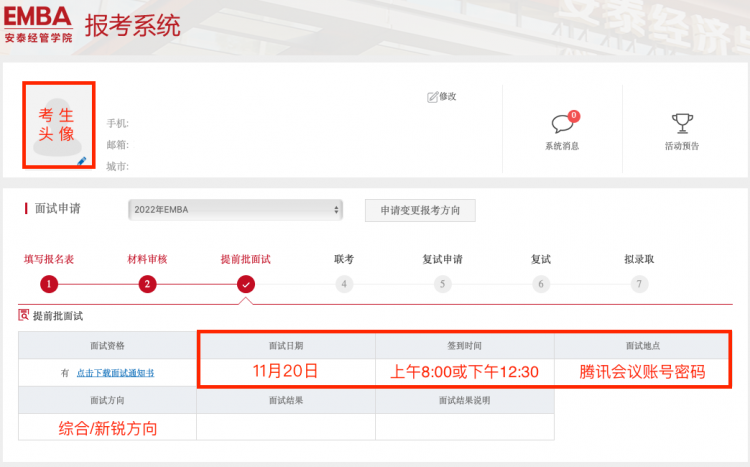Click the 提前批面试 step label
Screen dimensions: 750x467
click(245, 259)
